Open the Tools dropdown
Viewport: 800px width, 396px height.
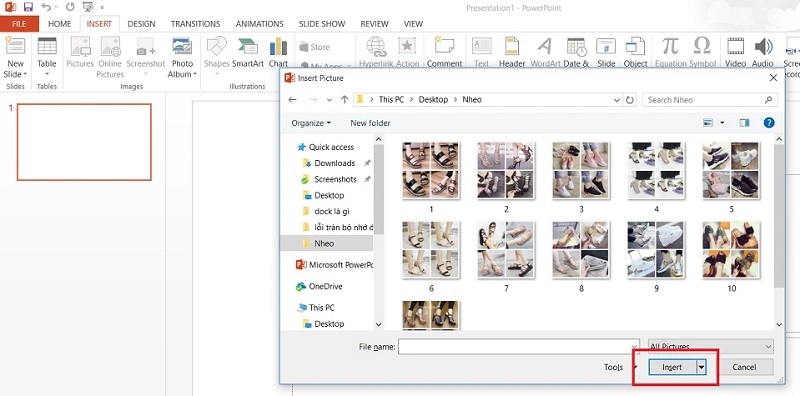tap(620, 367)
